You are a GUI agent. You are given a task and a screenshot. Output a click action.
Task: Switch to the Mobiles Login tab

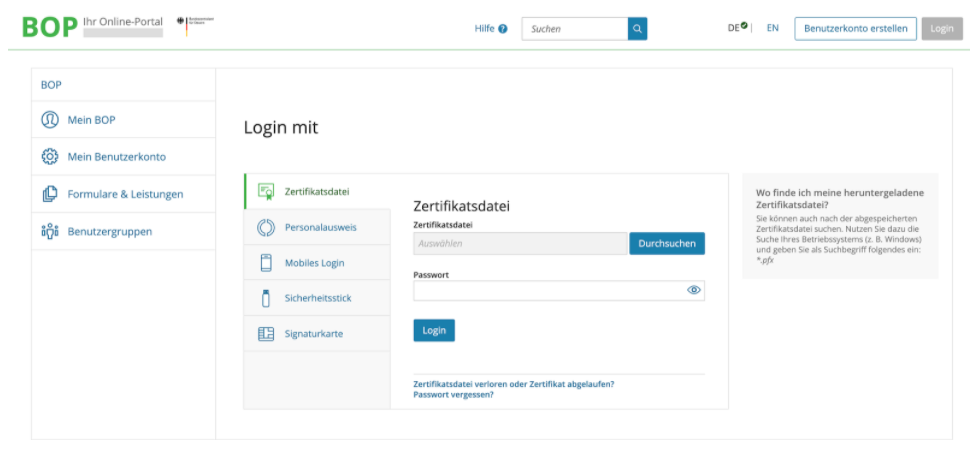(317, 263)
